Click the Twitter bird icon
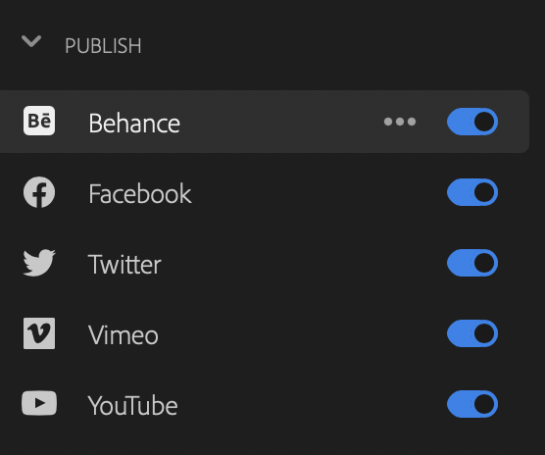Screen dimensions: 545x455 39,263
